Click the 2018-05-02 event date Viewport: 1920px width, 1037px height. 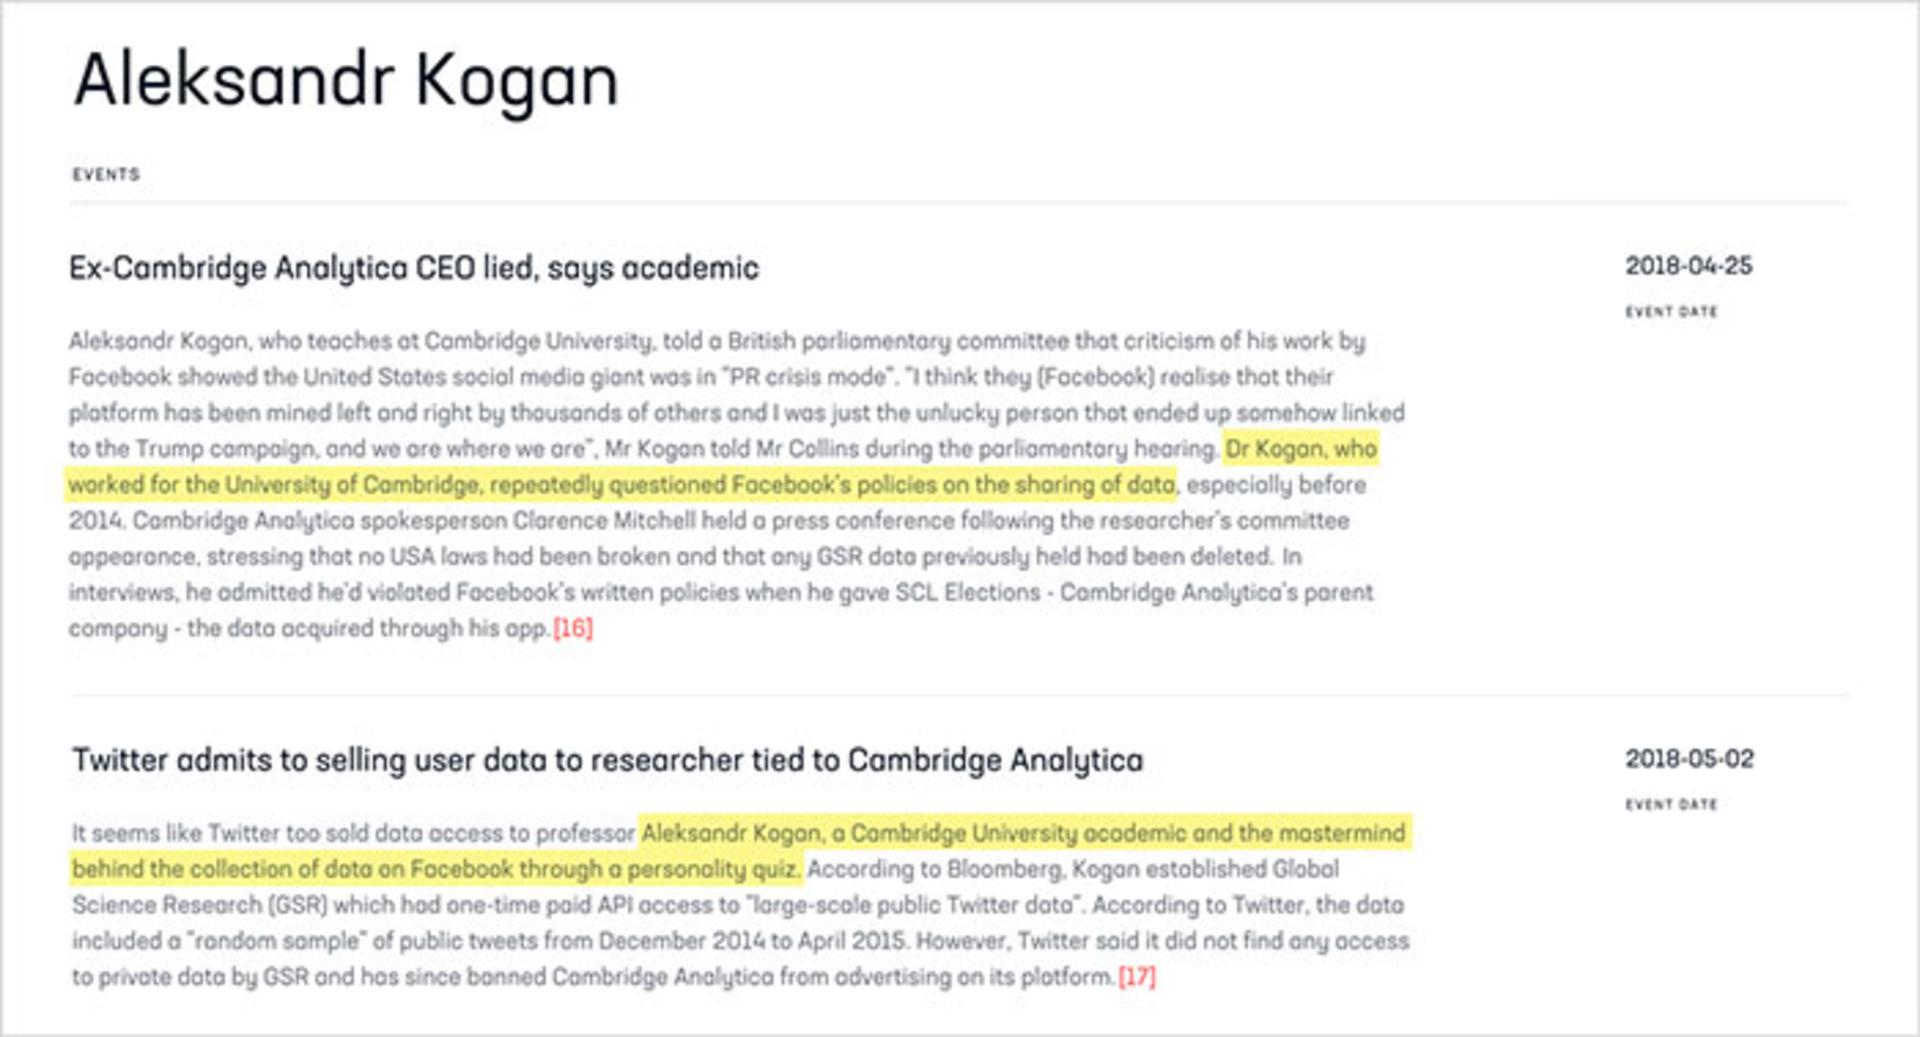click(x=1689, y=759)
